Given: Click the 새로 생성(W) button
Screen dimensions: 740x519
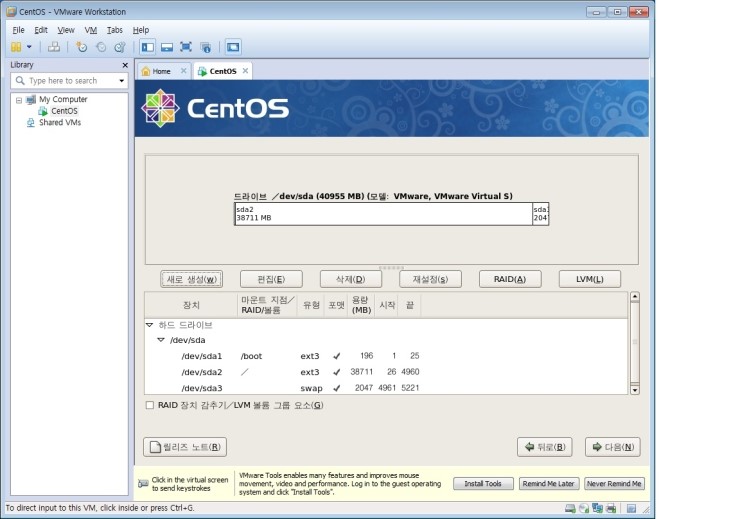Looking at the screenshot, I should pos(192,279).
